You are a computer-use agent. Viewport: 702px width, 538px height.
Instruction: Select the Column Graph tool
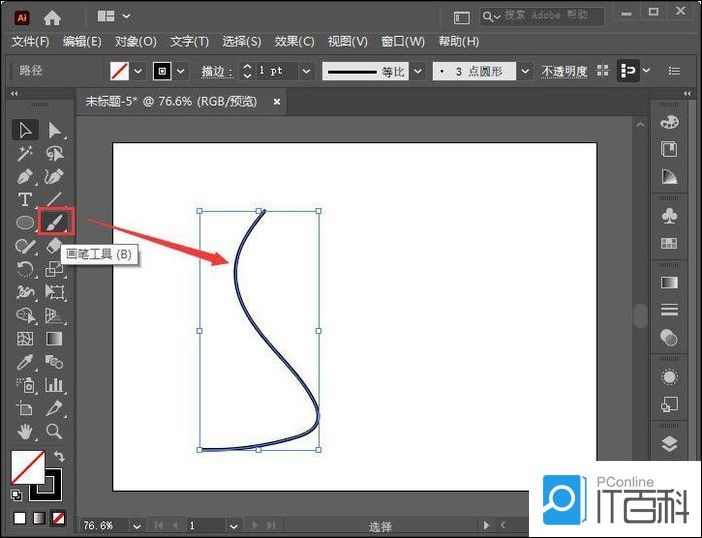point(54,385)
